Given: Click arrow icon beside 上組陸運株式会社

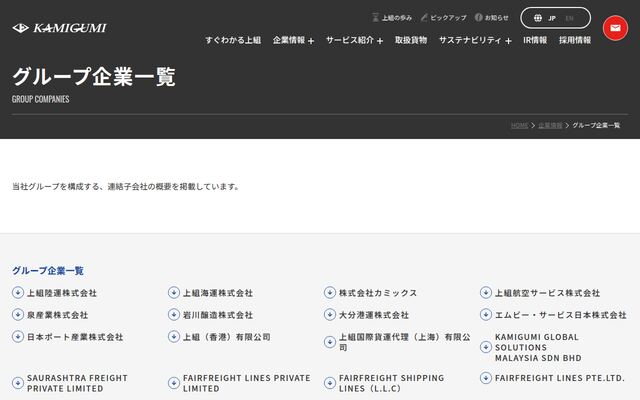Looking at the screenshot, I should pyautogui.click(x=18, y=293).
